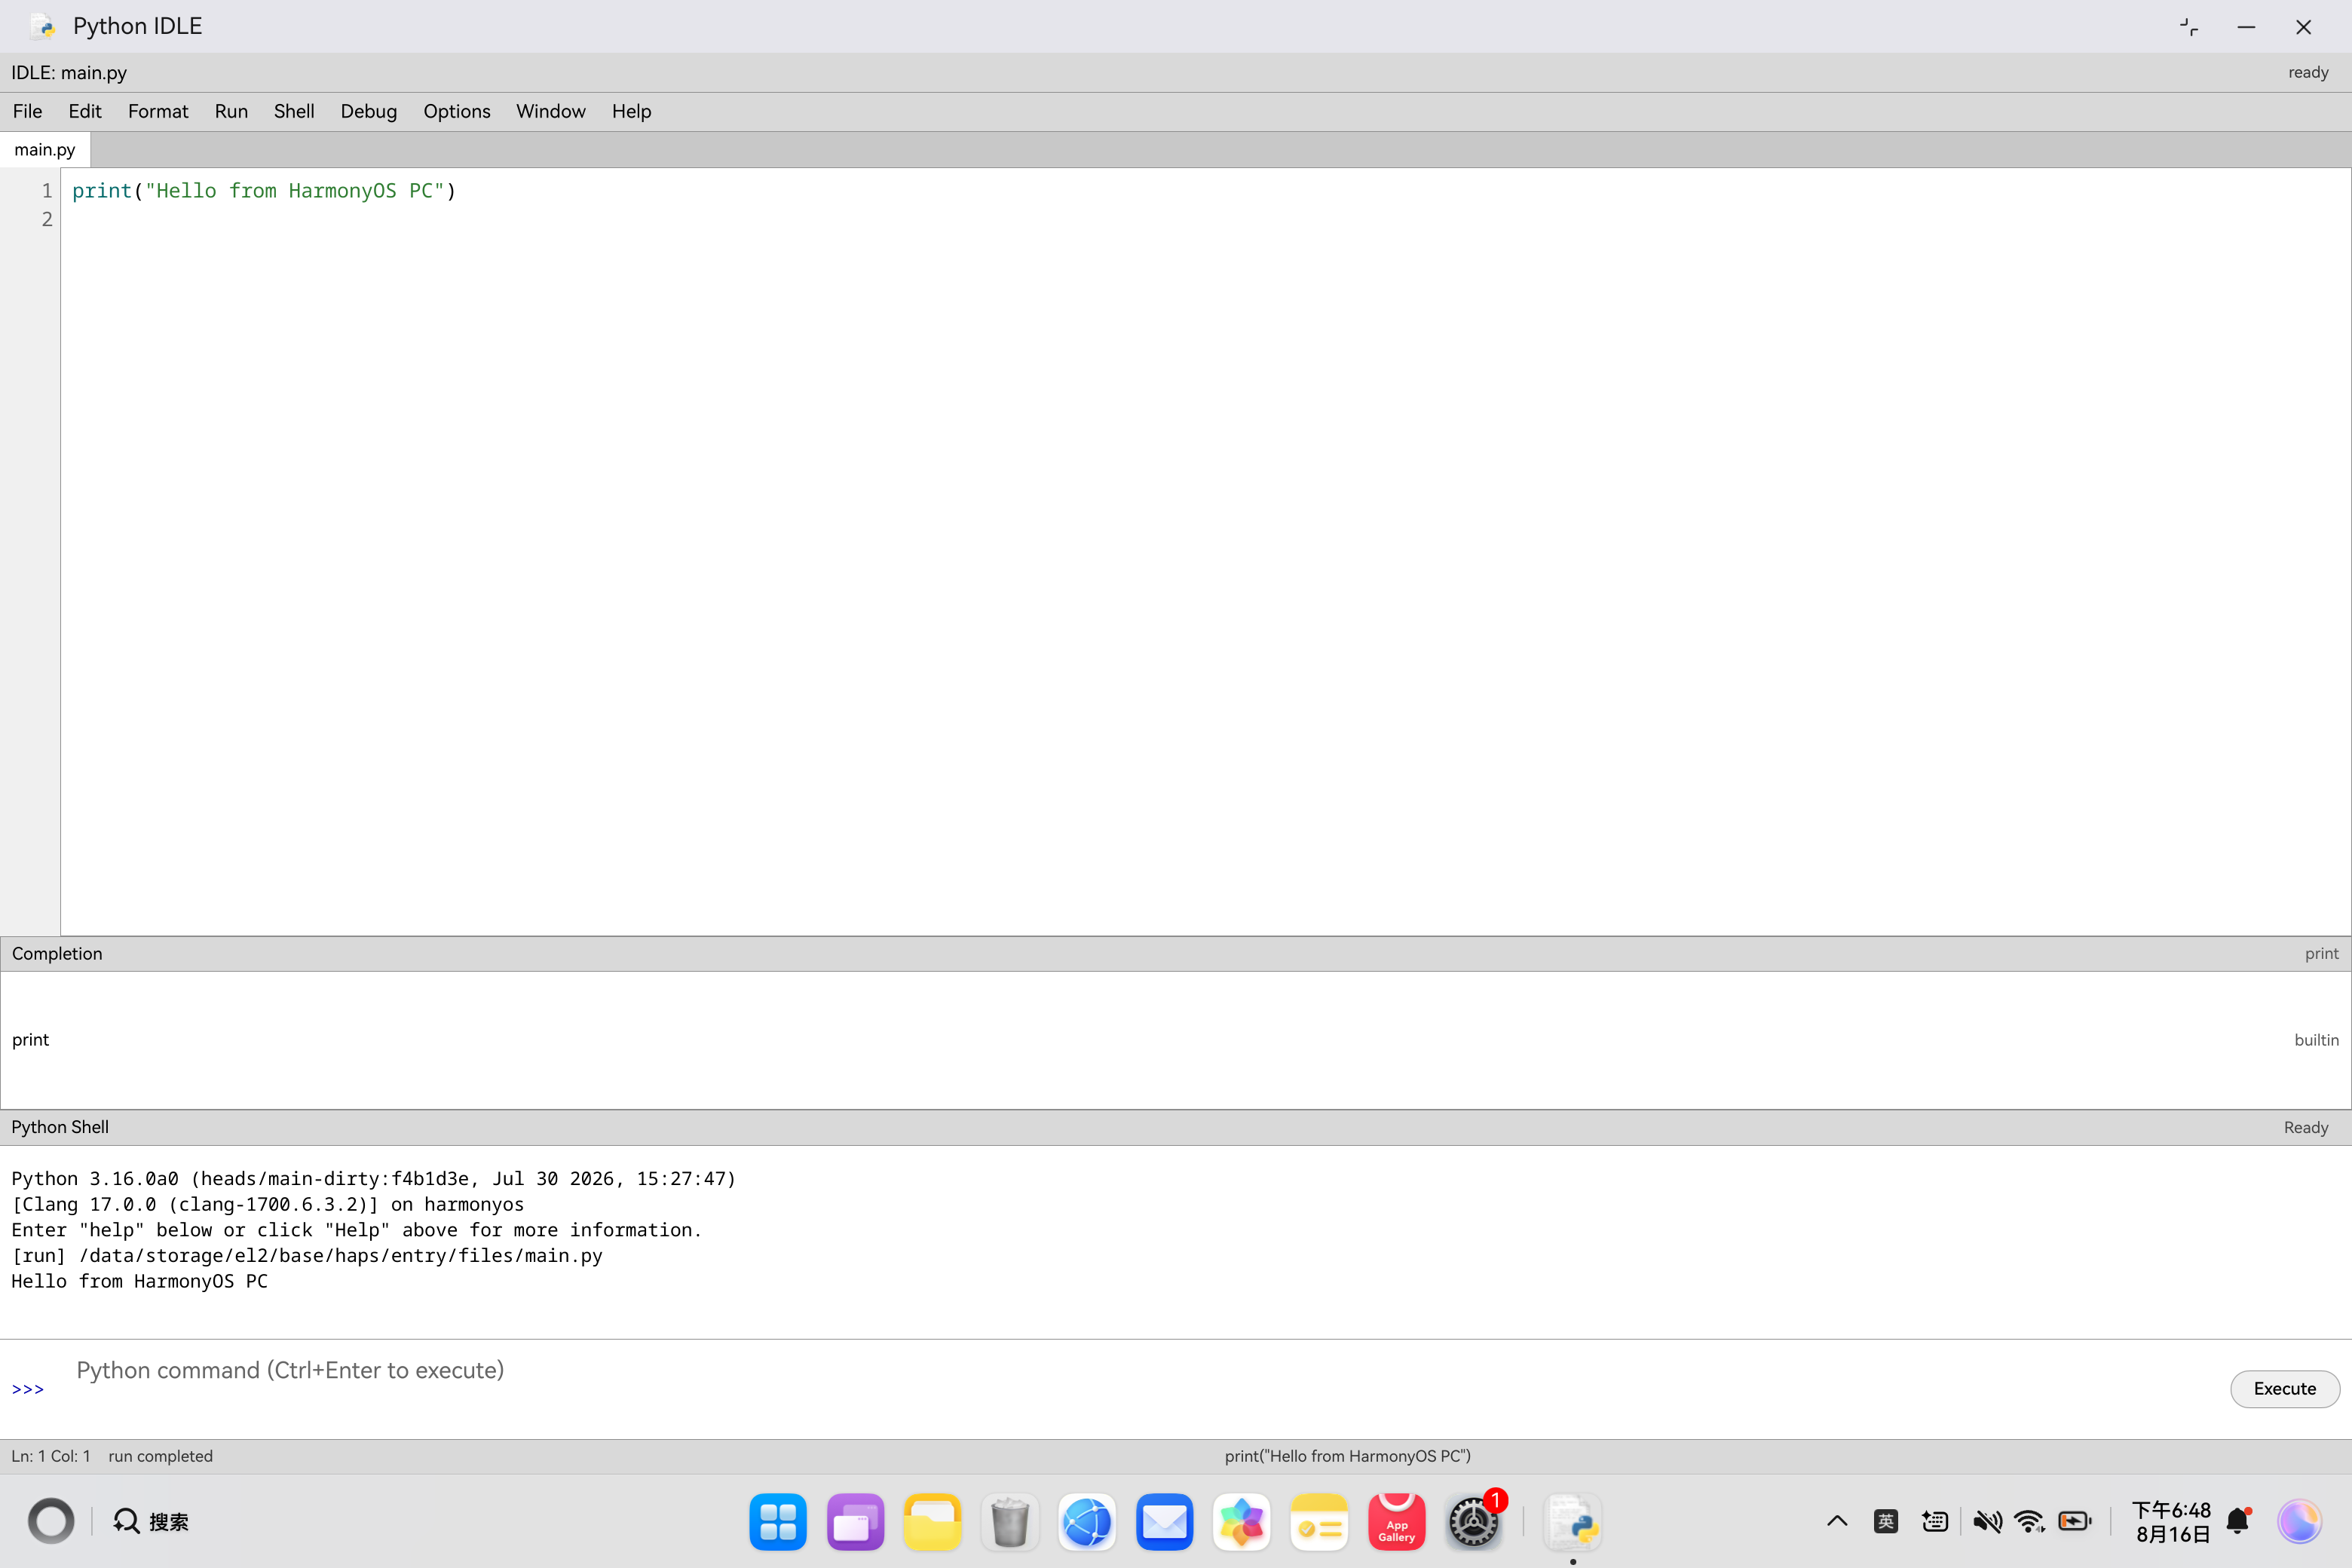Select the main.py editor tab
2352x1568 pixels.
tap(45, 150)
